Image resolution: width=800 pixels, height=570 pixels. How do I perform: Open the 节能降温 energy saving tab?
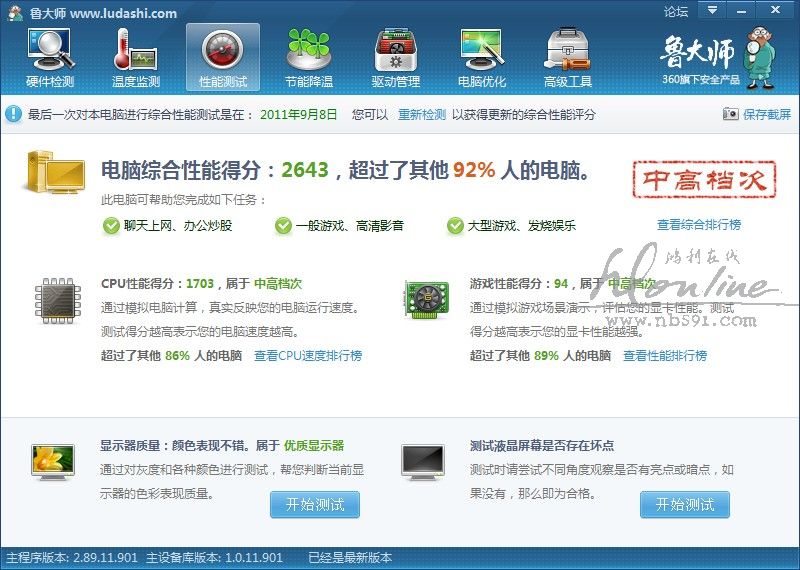(x=309, y=58)
